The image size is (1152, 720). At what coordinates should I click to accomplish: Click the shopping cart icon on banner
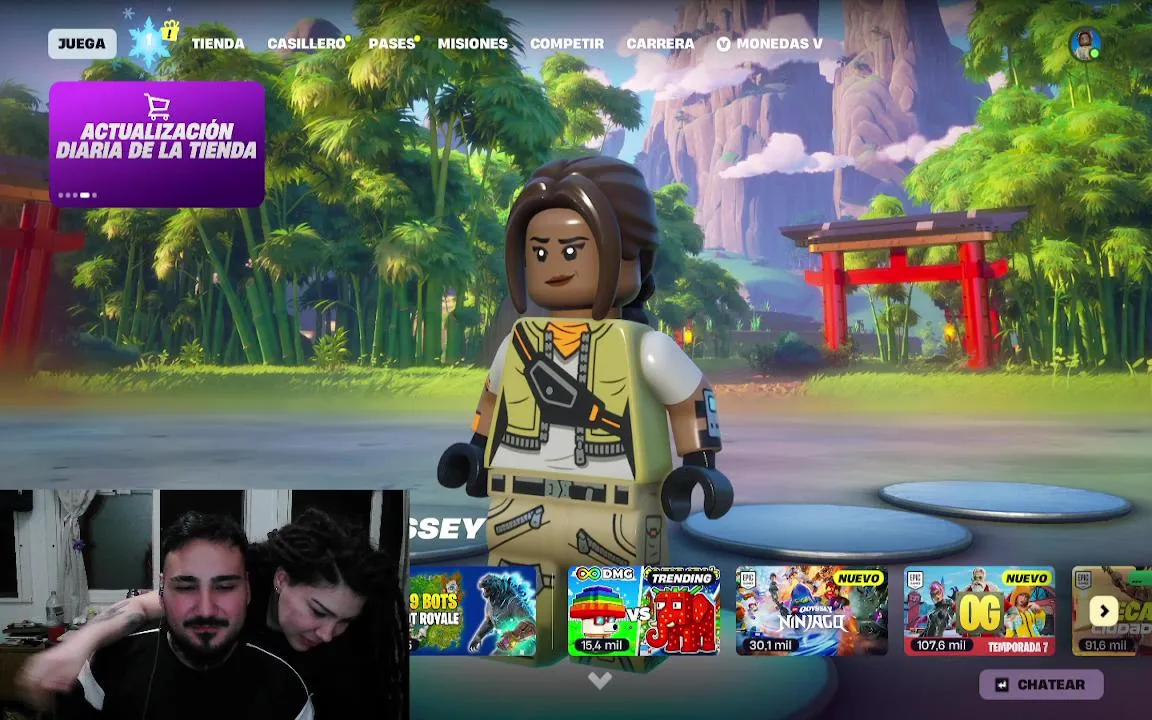coord(157,107)
